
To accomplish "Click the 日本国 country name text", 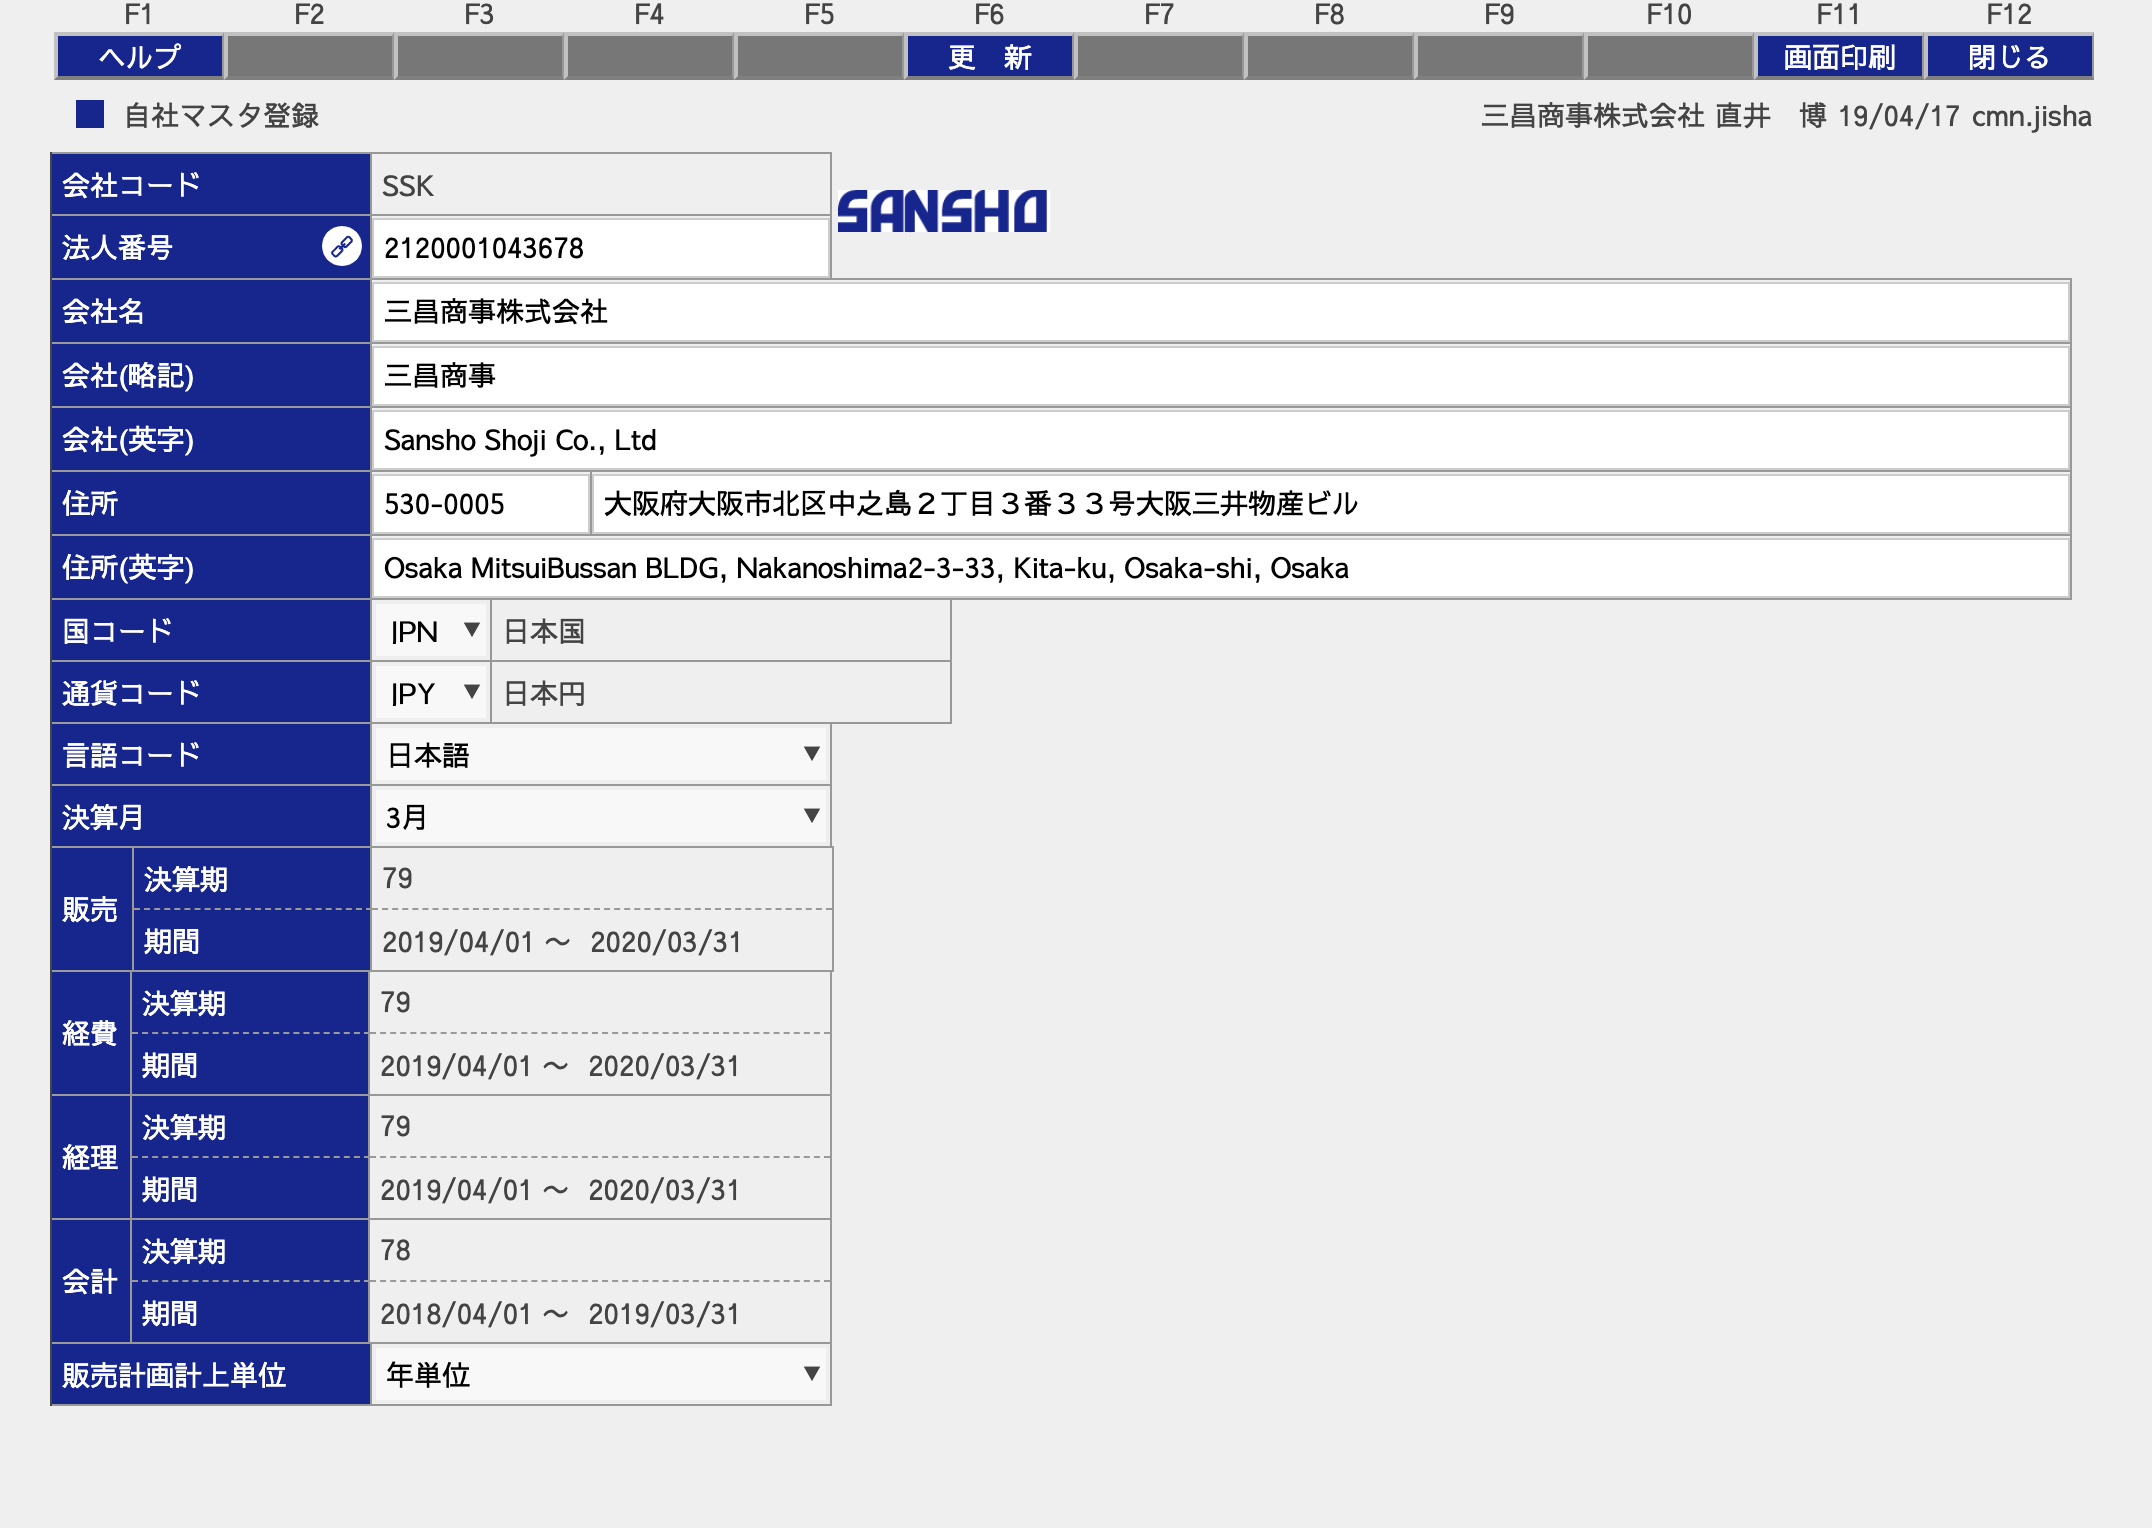I will point(544,631).
